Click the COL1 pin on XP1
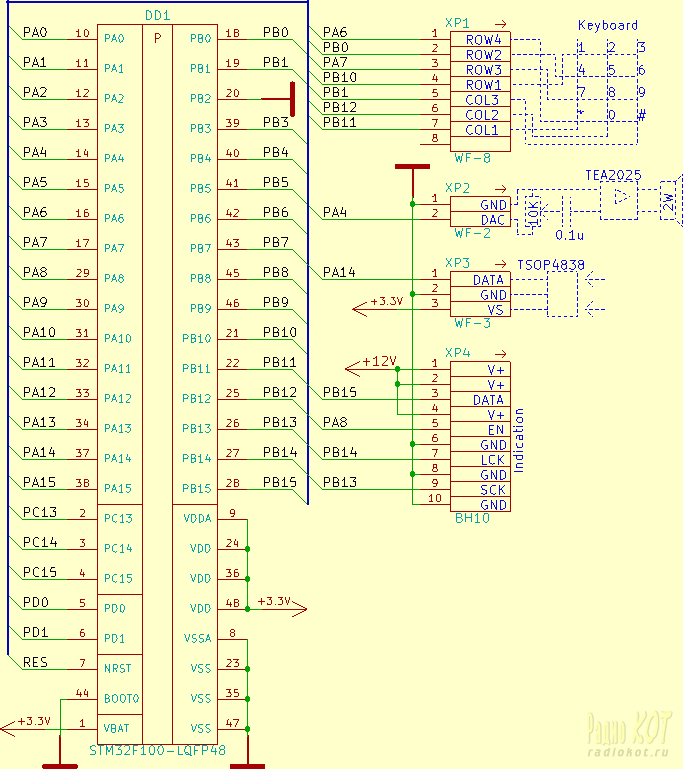The image size is (683, 769). tap(482, 130)
